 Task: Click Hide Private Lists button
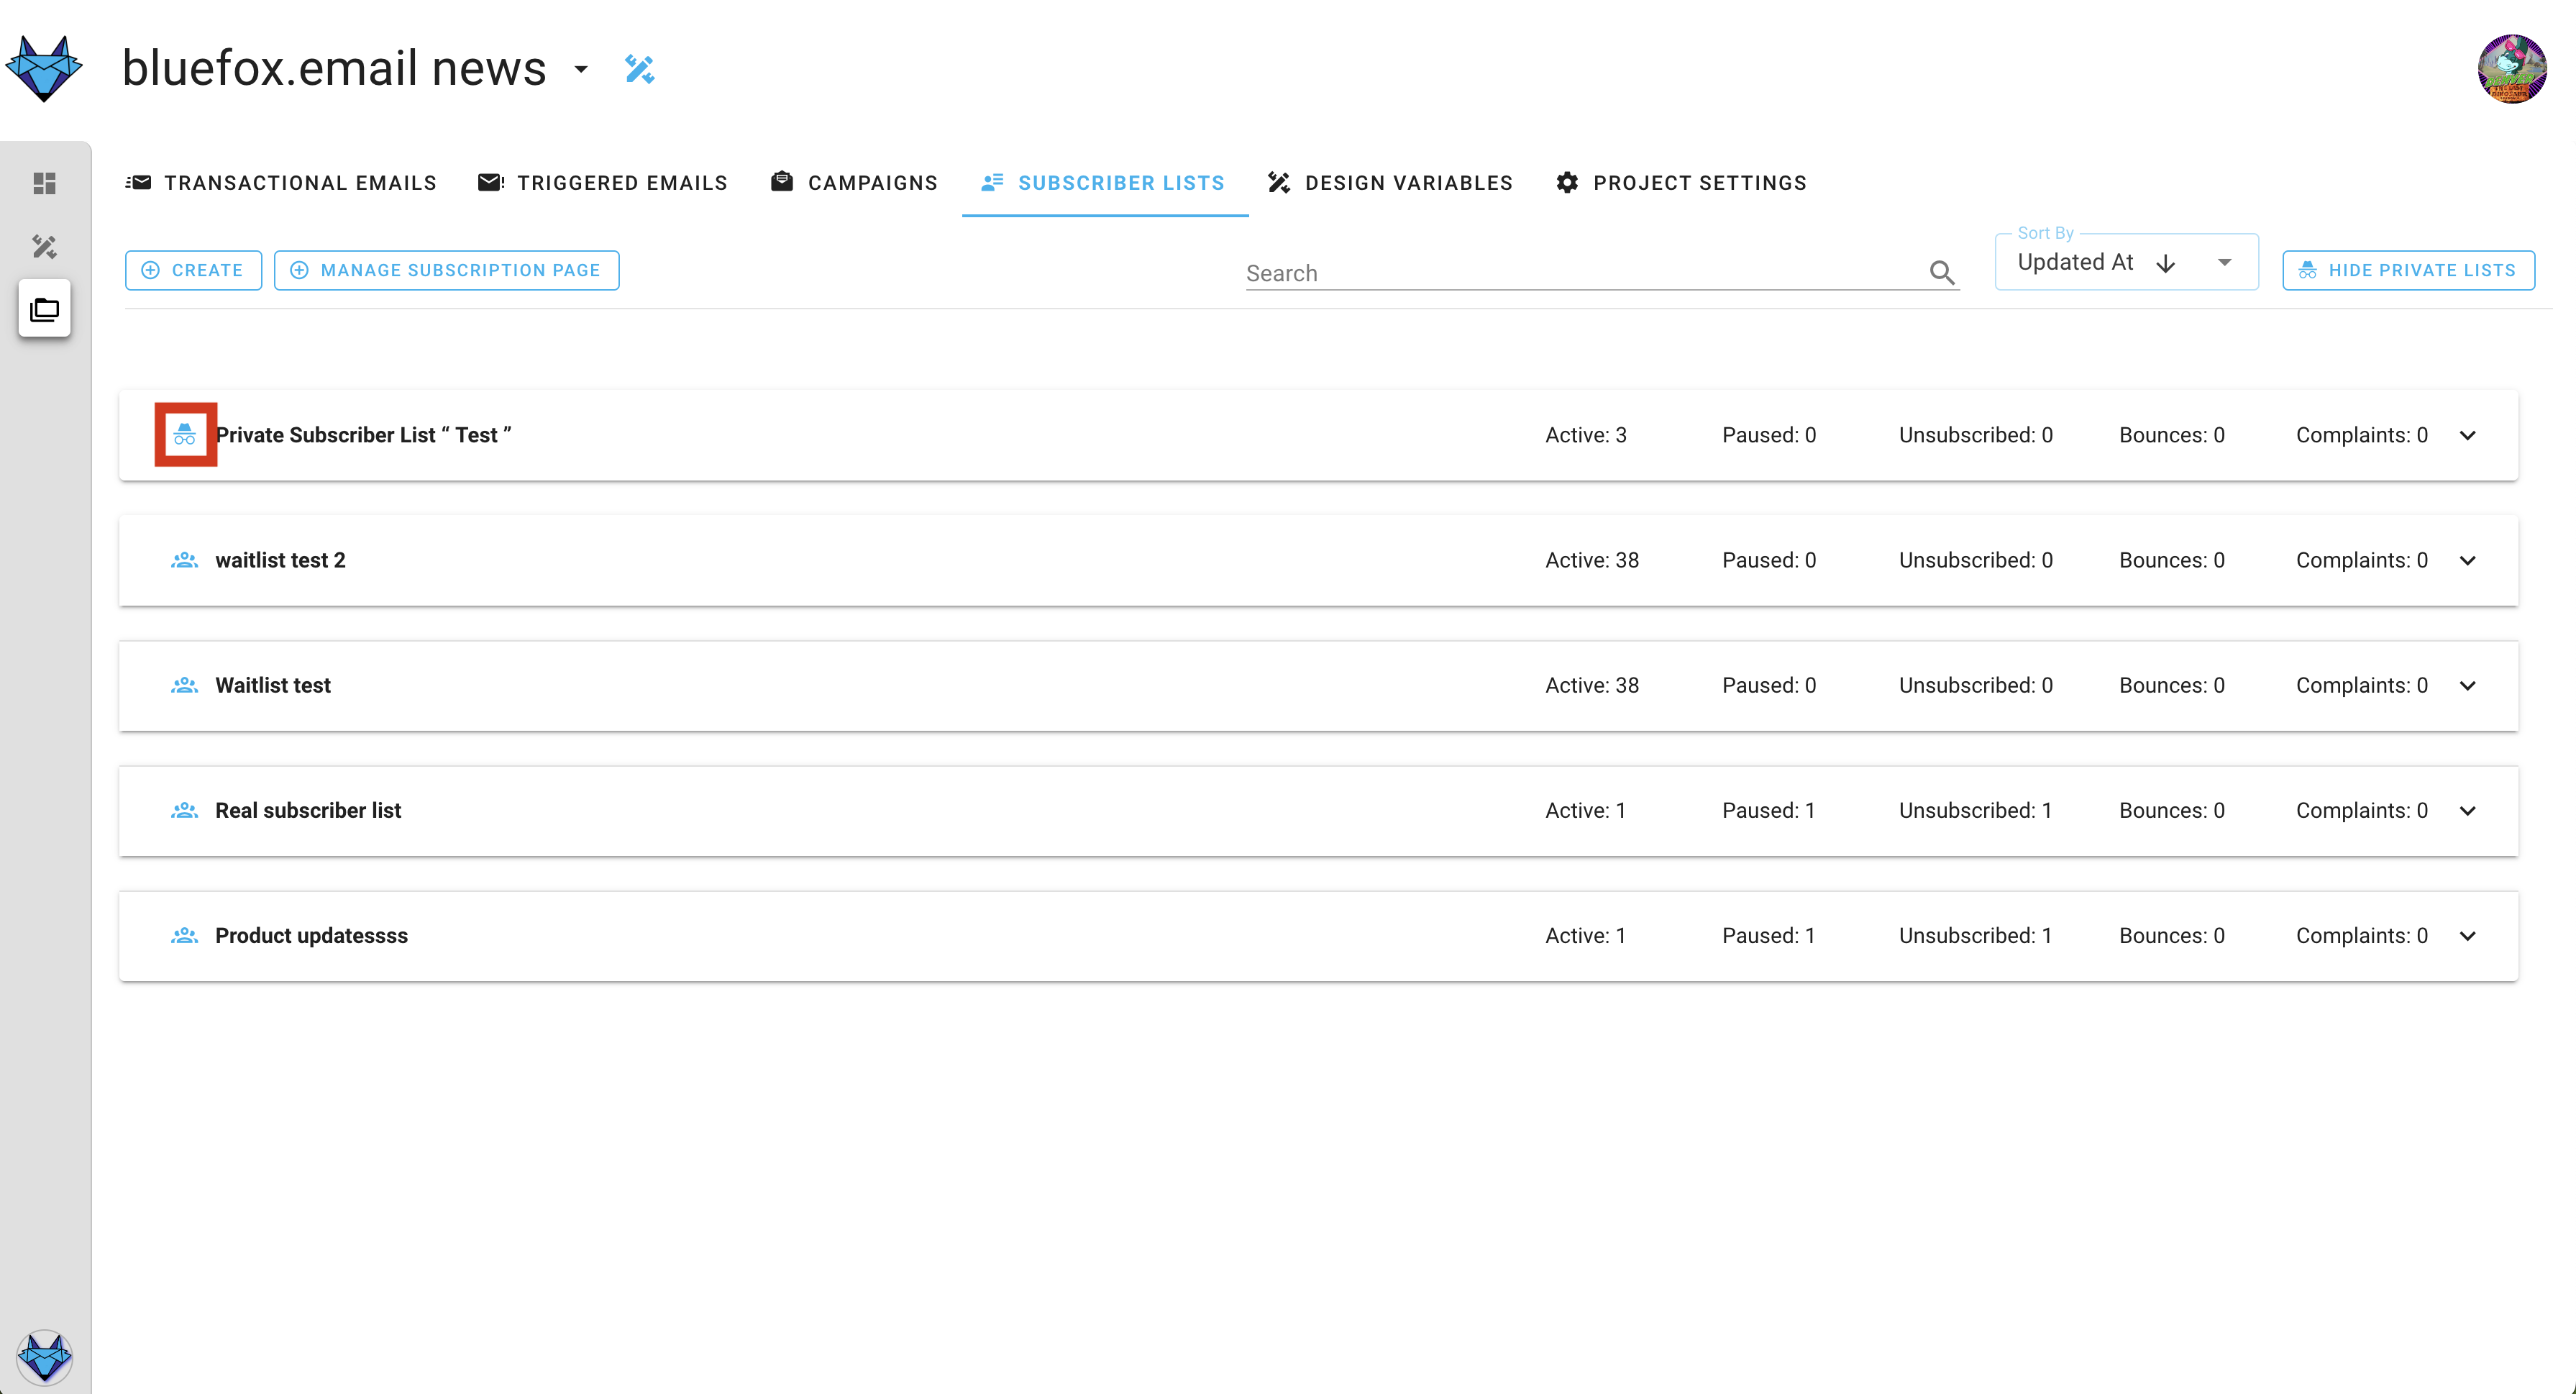click(x=2408, y=270)
